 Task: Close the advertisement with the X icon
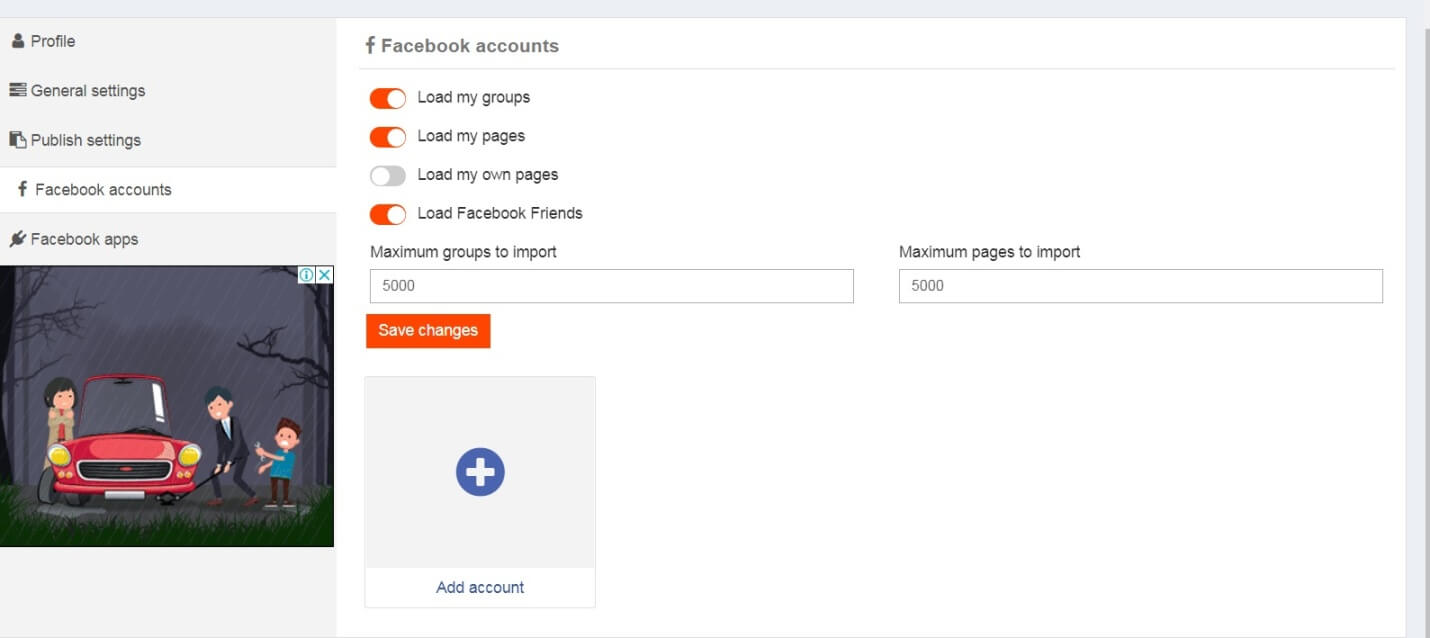(325, 275)
